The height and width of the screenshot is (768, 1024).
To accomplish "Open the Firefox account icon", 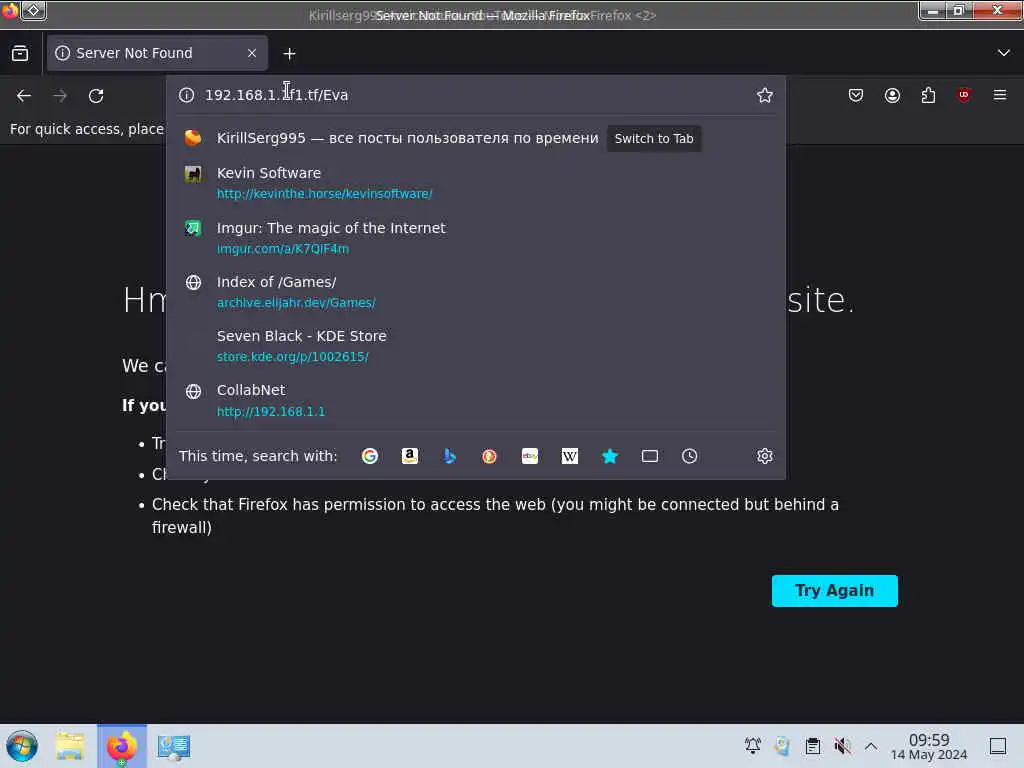I will coord(892,95).
